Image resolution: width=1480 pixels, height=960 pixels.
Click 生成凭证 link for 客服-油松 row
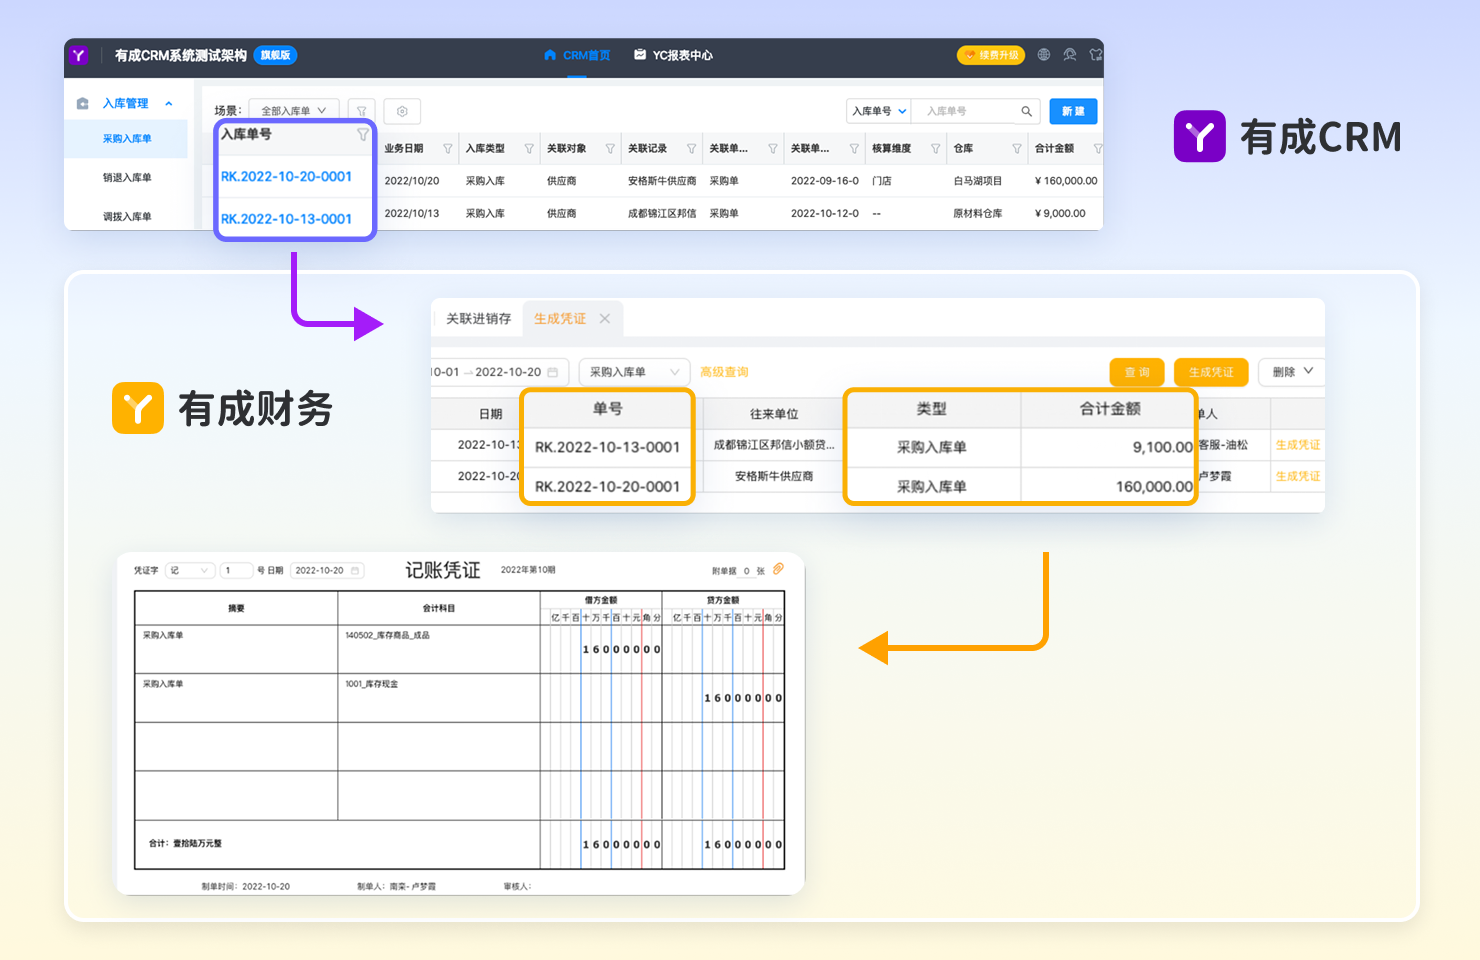[1298, 445]
